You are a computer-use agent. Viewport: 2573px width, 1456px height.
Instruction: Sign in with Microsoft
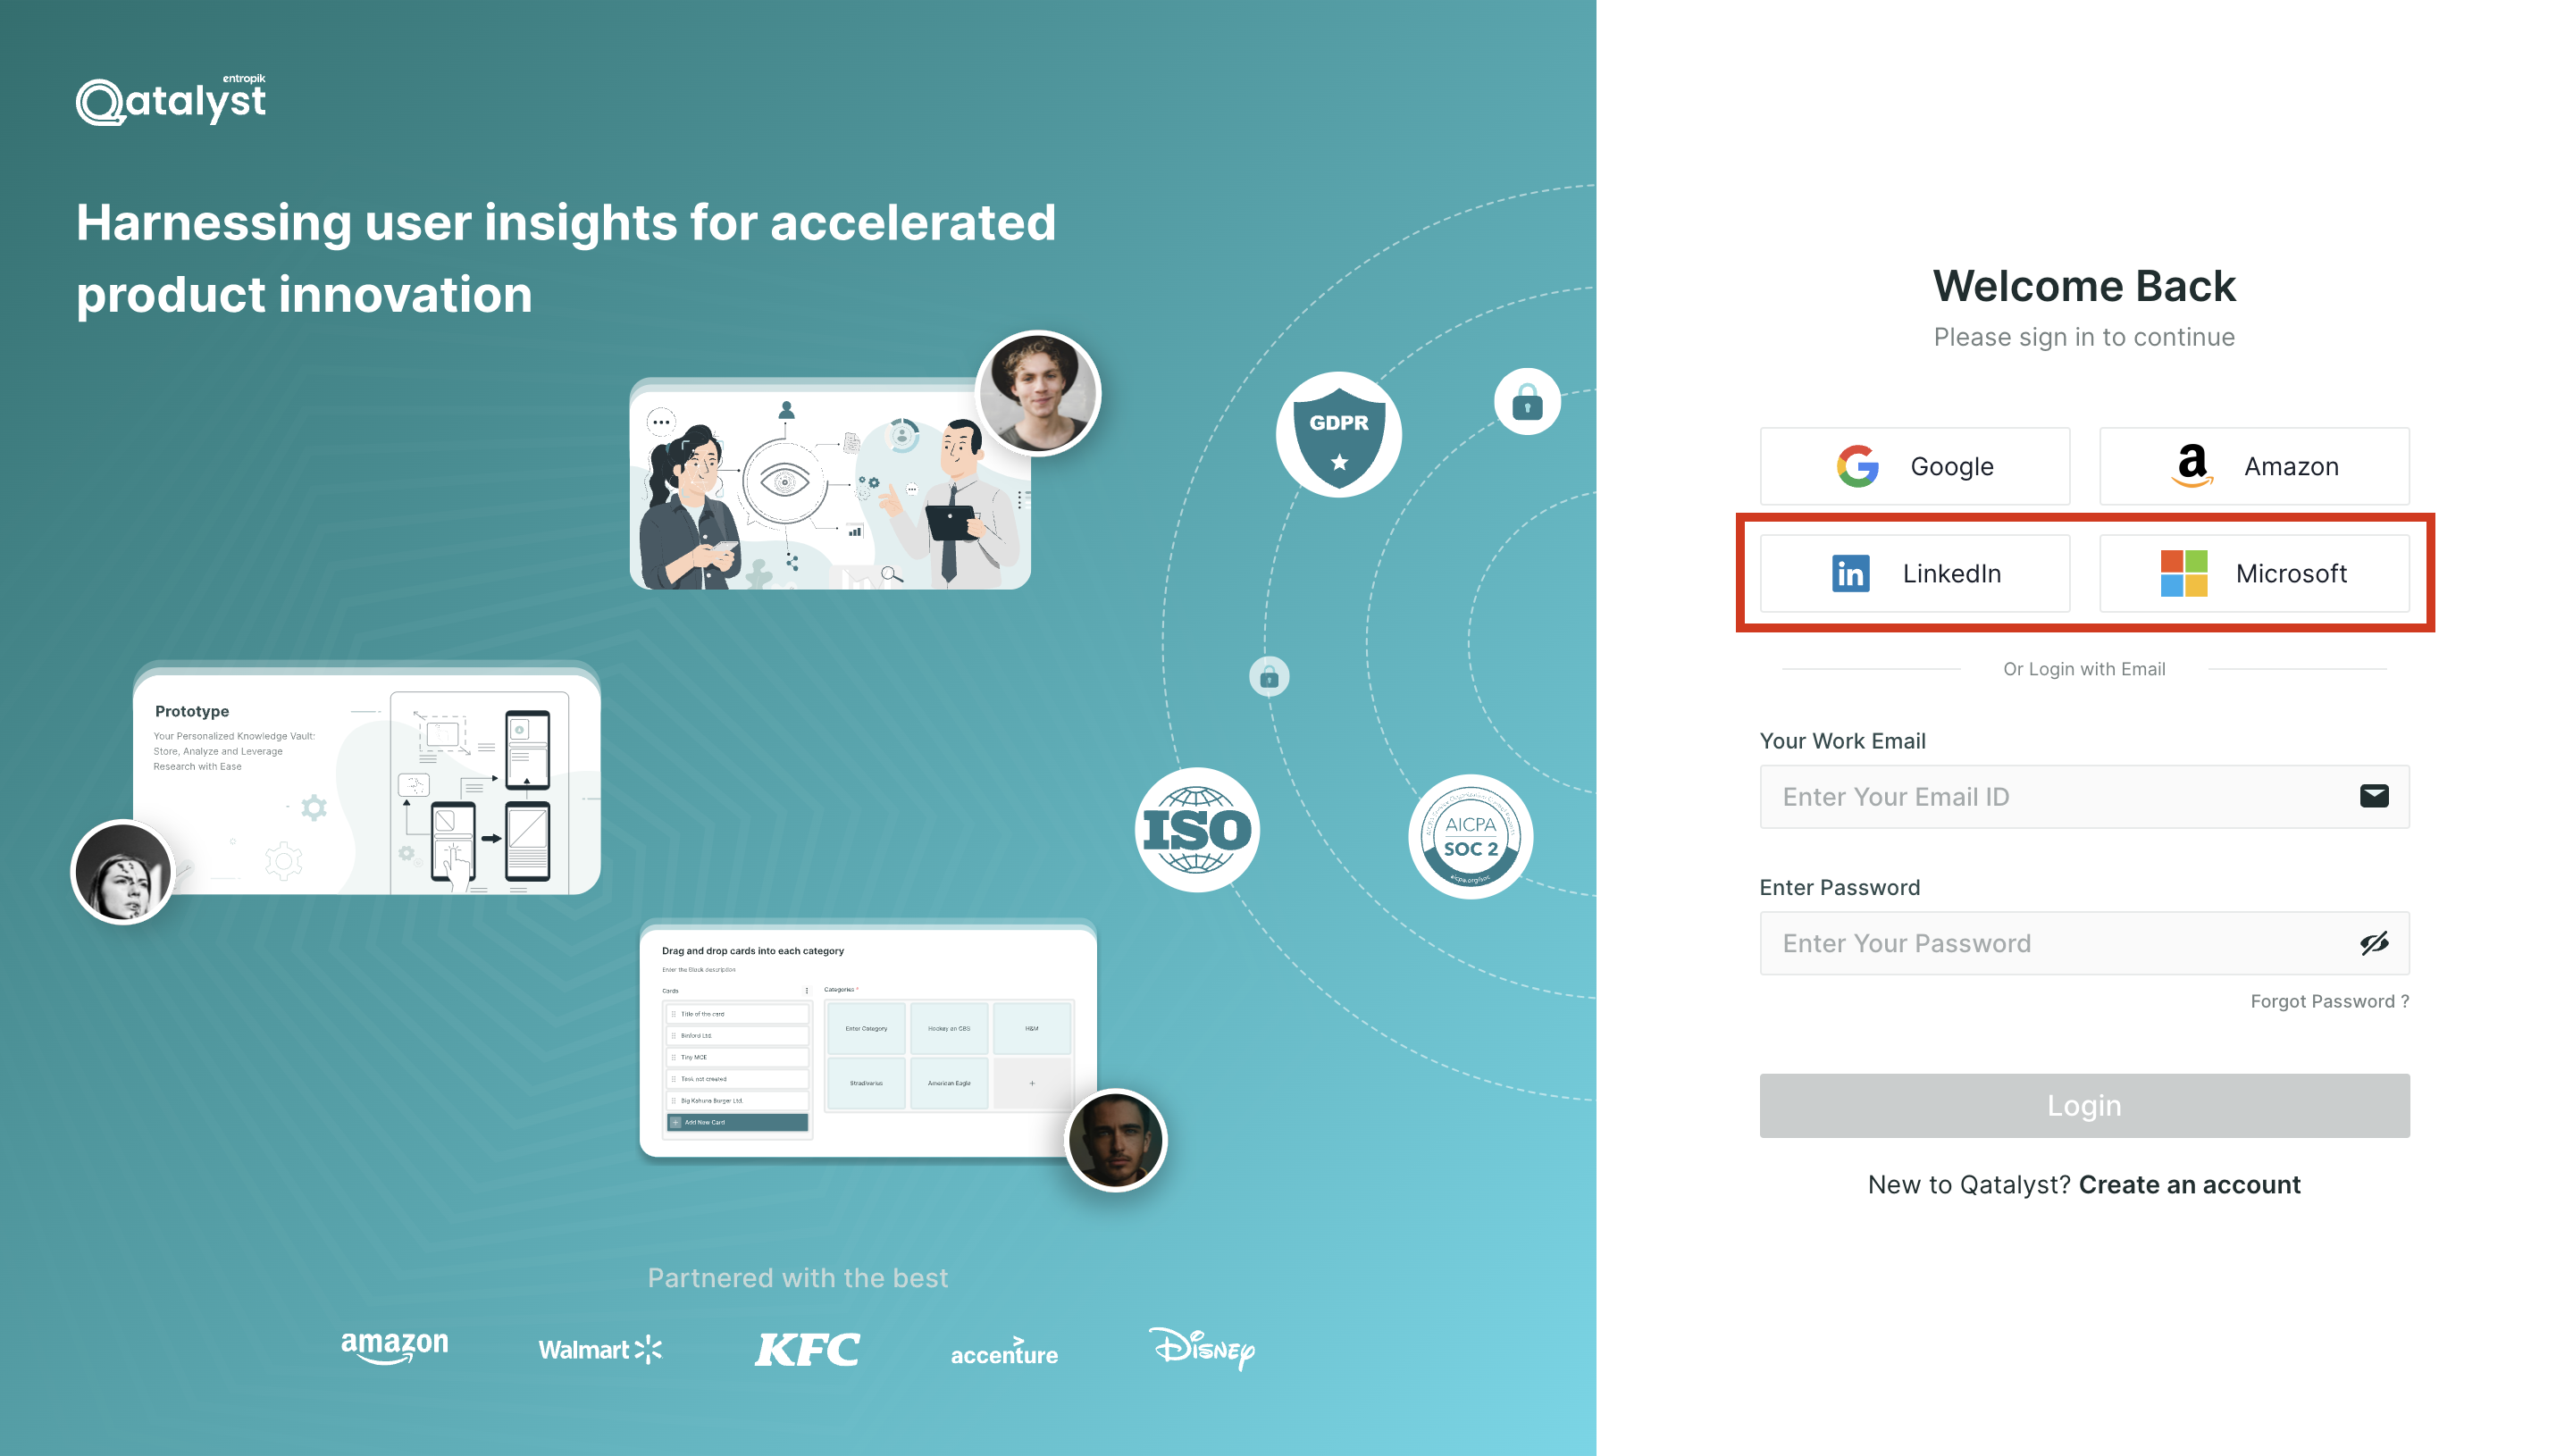point(2254,573)
